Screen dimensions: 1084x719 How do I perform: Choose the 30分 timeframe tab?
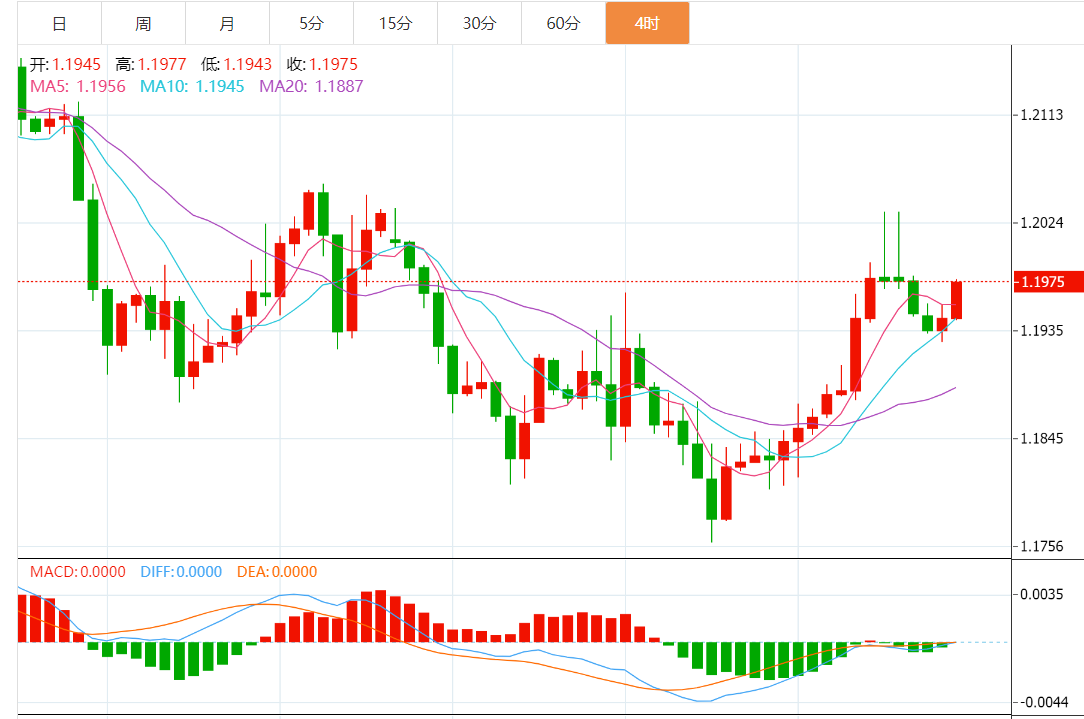coord(480,24)
